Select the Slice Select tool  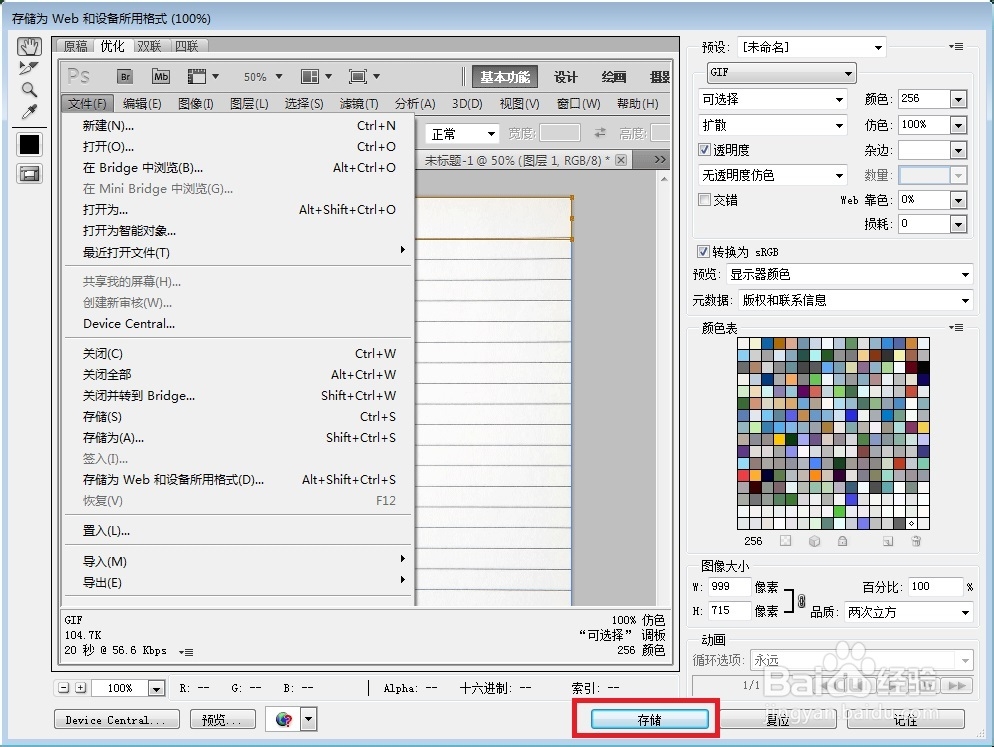point(29,68)
